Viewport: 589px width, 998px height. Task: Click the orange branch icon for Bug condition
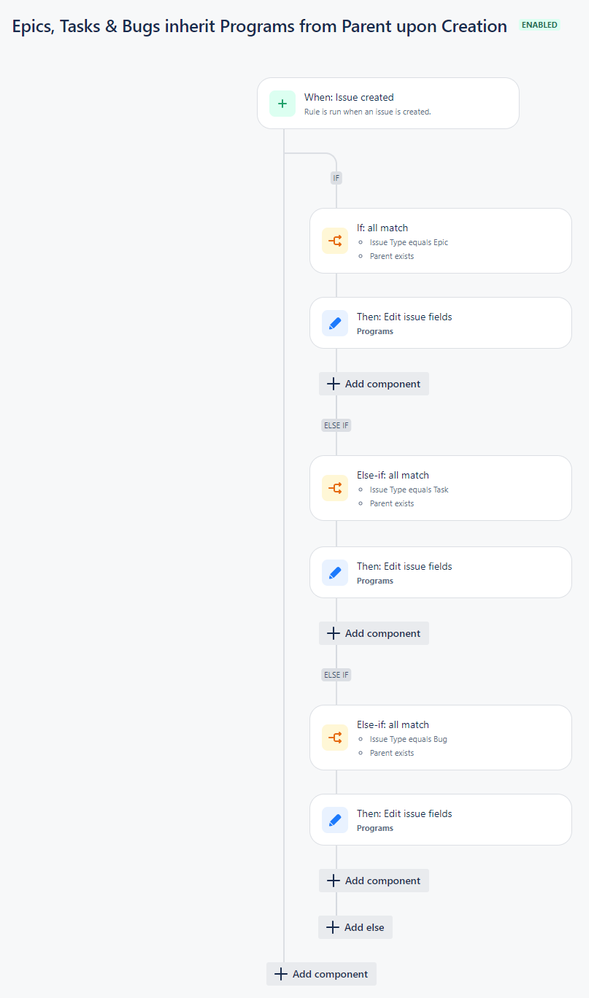pyautogui.click(x=335, y=738)
